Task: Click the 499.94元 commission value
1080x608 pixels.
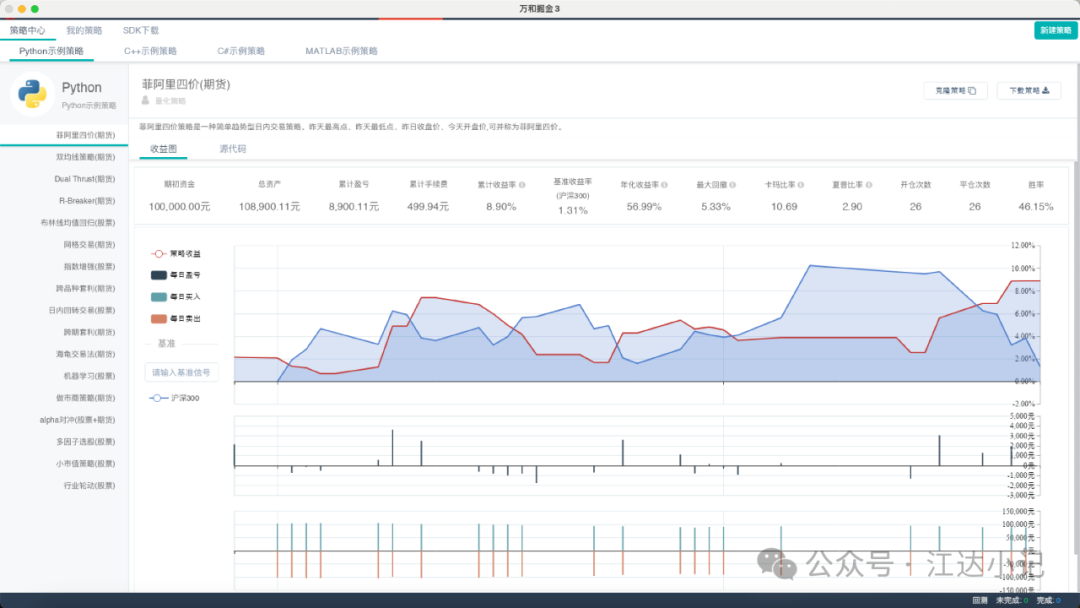Action: coord(428,207)
